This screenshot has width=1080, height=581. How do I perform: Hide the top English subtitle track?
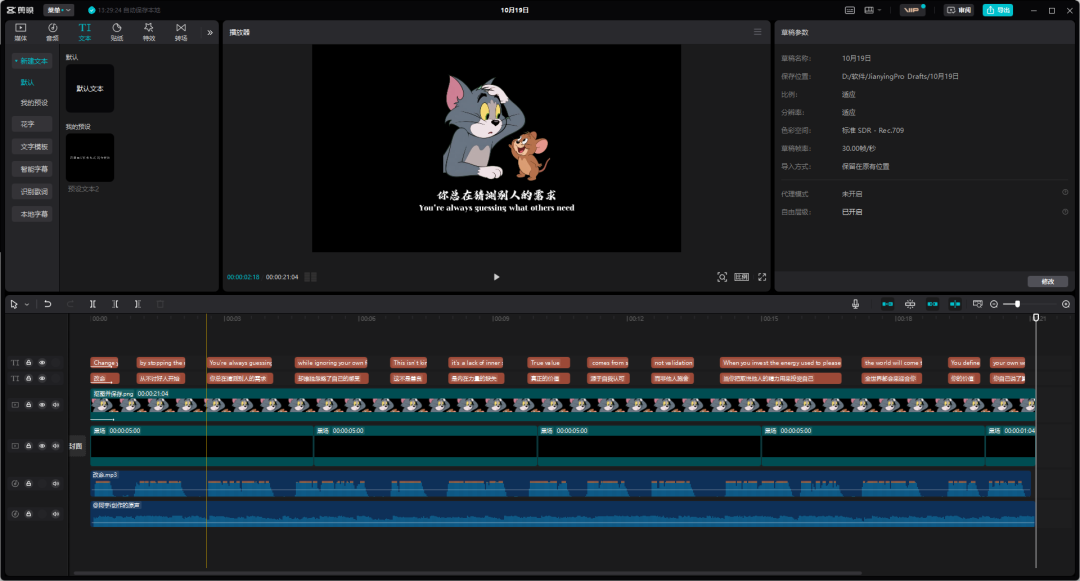point(42,363)
